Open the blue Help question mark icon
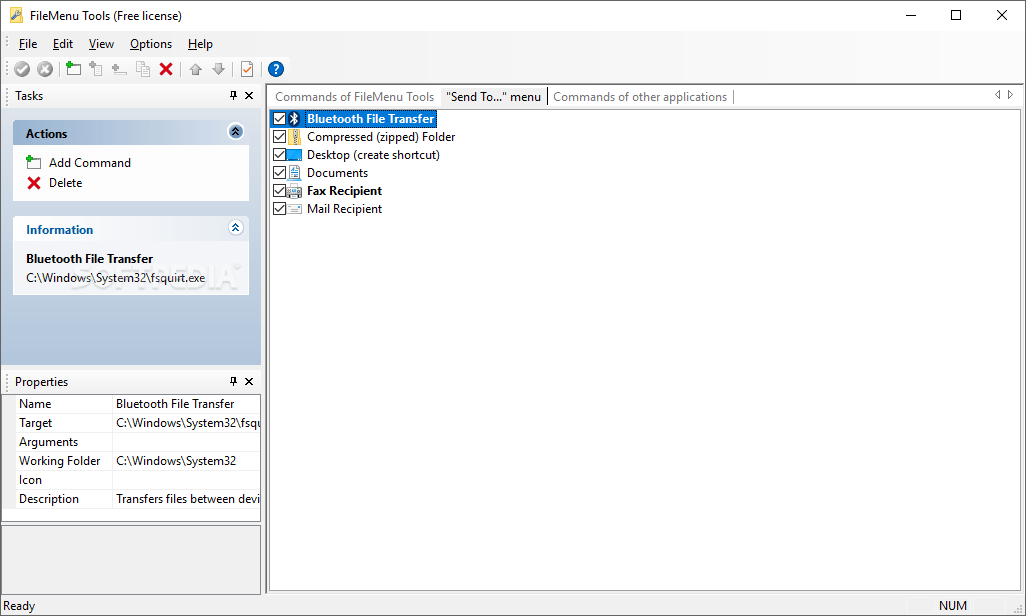 click(x=276, y=69)
